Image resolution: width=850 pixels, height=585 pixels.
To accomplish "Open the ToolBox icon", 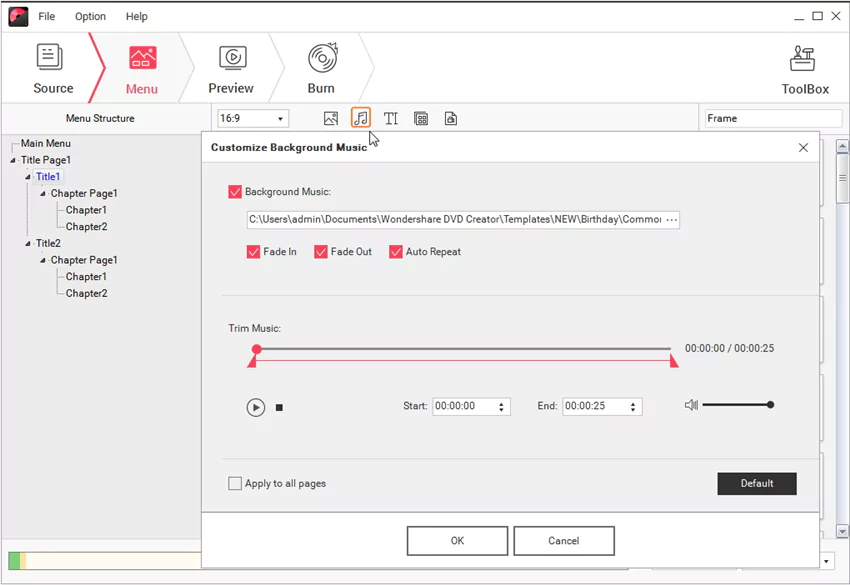I will click(803, 58).
